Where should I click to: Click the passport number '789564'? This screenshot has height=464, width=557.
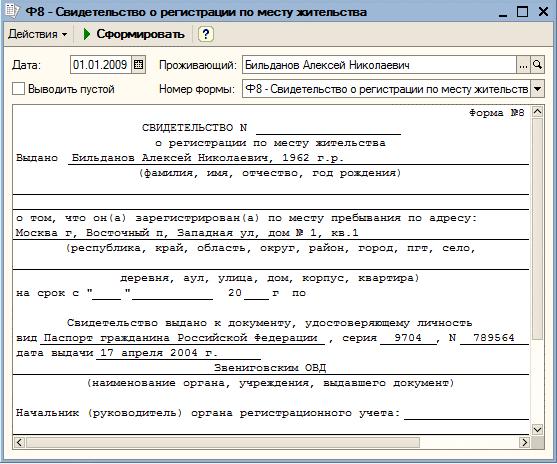[494, 338]
